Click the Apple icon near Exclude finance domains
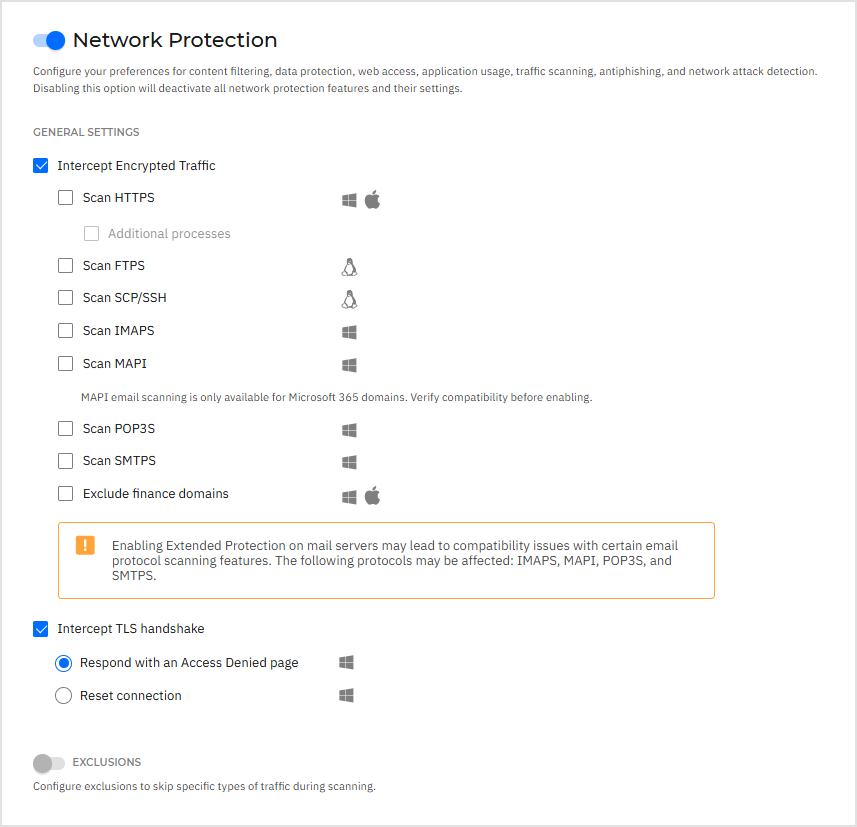 pyautogui.click(x=373, y=494)
